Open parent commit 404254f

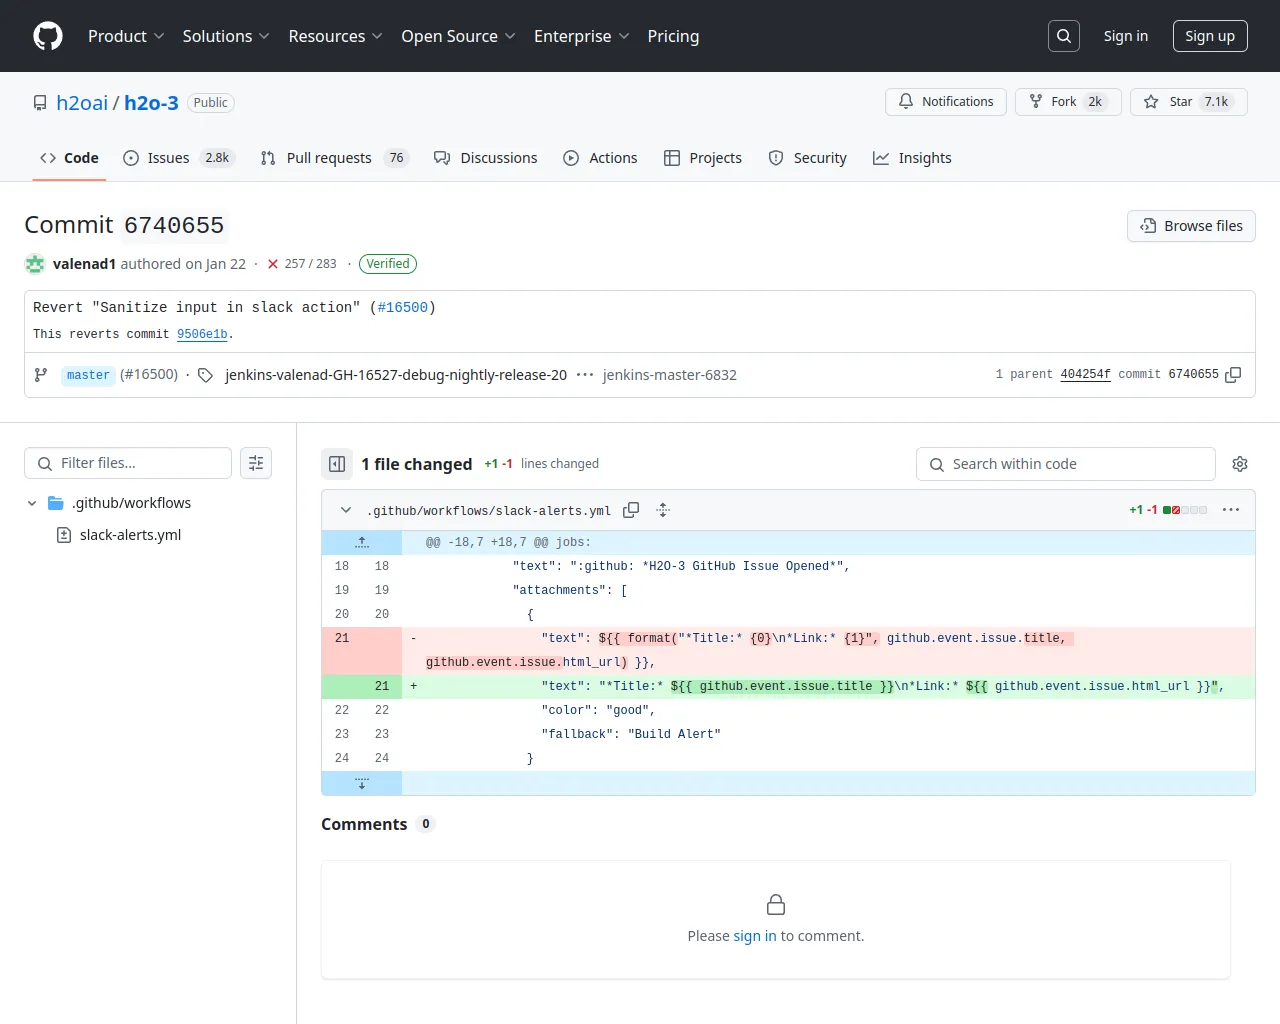pos(1085,374)
